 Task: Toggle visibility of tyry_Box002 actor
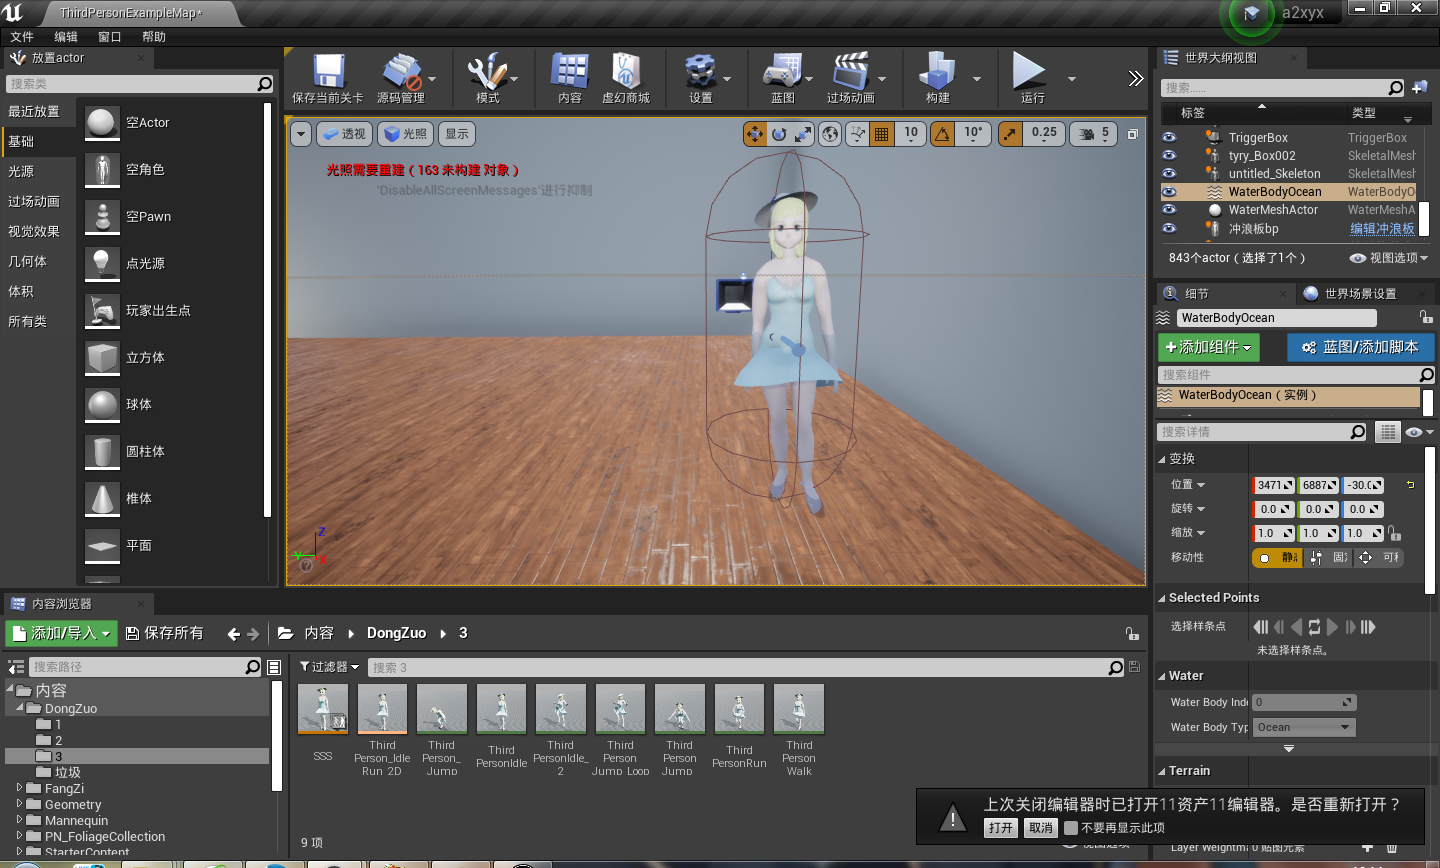(1169, 156)
